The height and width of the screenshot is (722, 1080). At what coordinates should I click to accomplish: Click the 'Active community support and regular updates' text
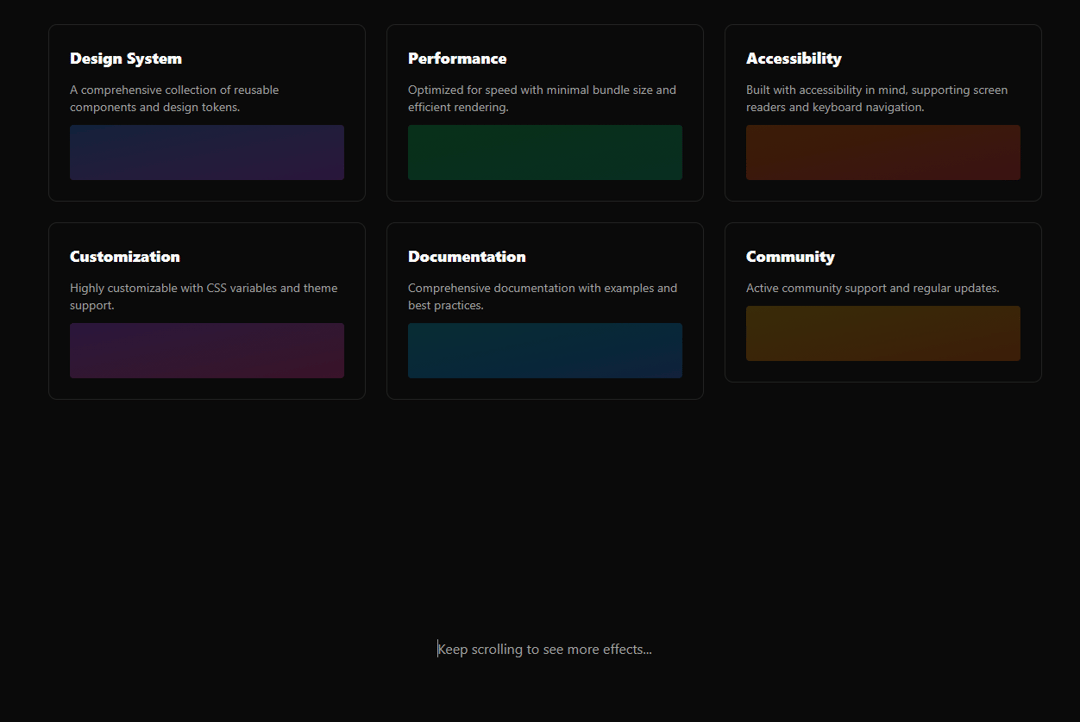(873, 288)
